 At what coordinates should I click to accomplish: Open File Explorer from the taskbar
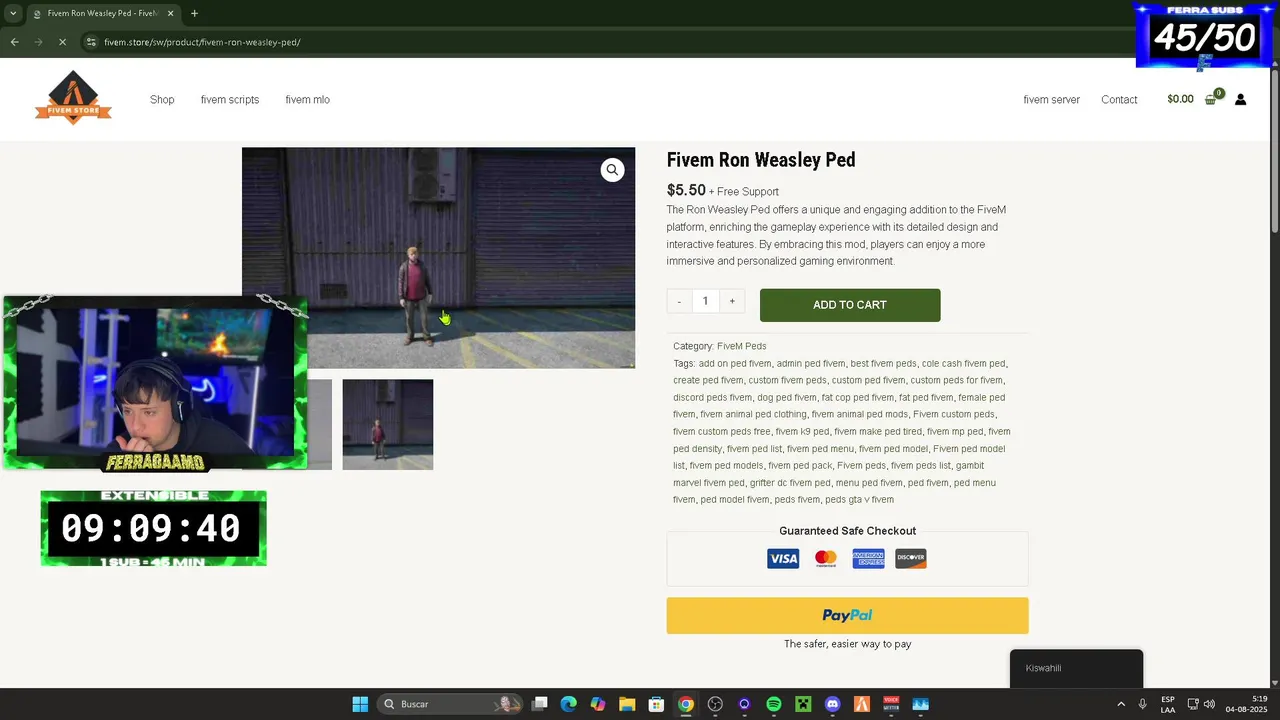click(x=627, y=704)
